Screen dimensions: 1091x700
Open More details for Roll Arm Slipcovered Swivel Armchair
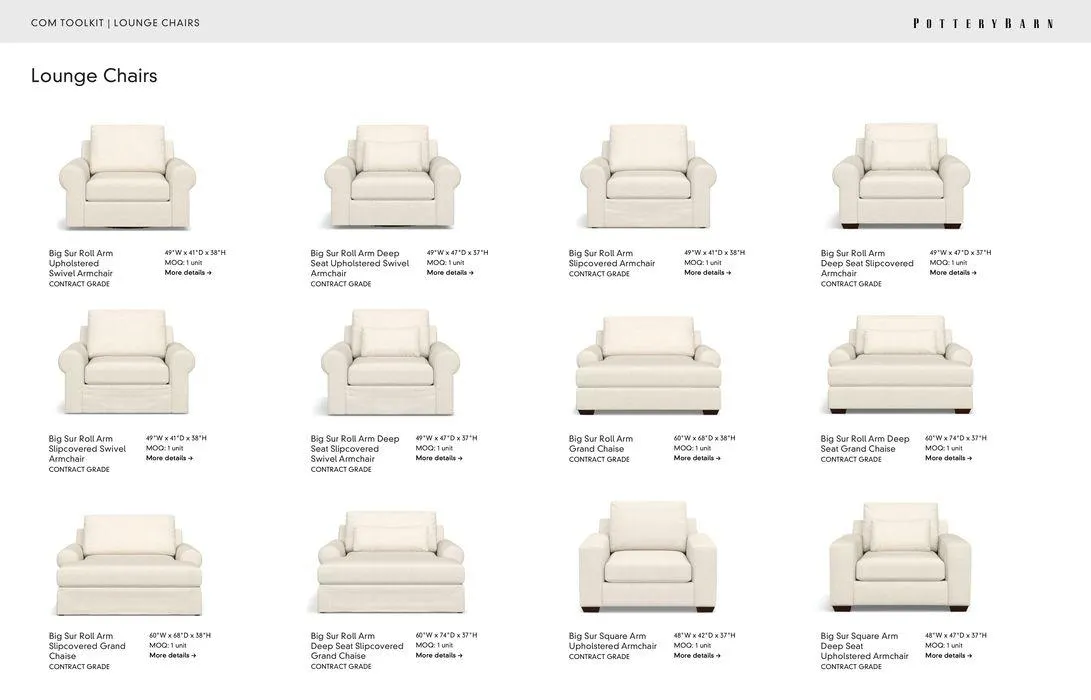[x=169, y=458]
